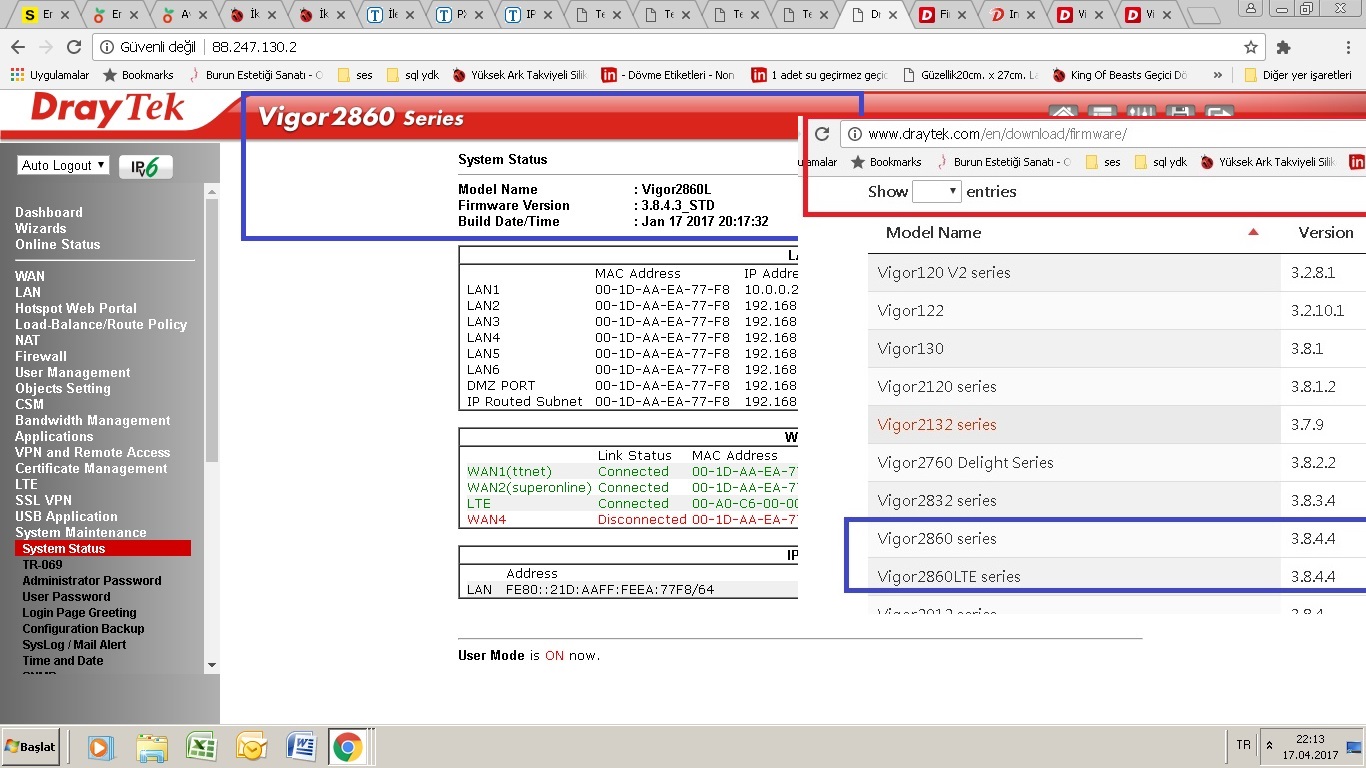
Task: Open VPN and Remote Access menu
Action: click(x=92, y=452)
